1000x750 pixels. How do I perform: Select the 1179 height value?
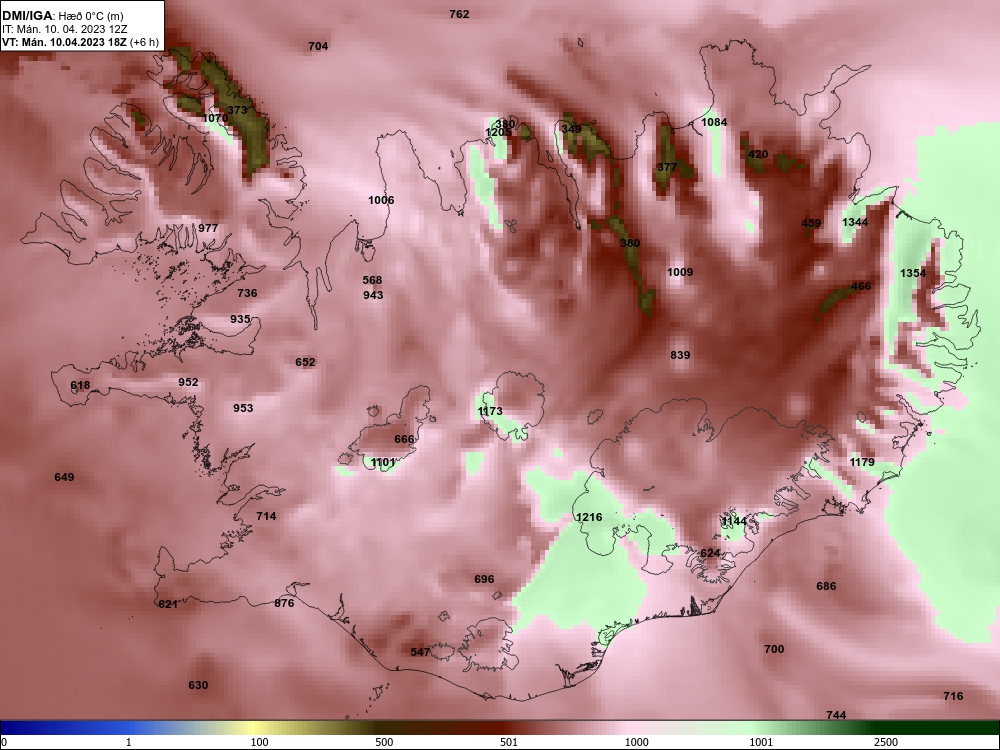(x=862, y=462)
